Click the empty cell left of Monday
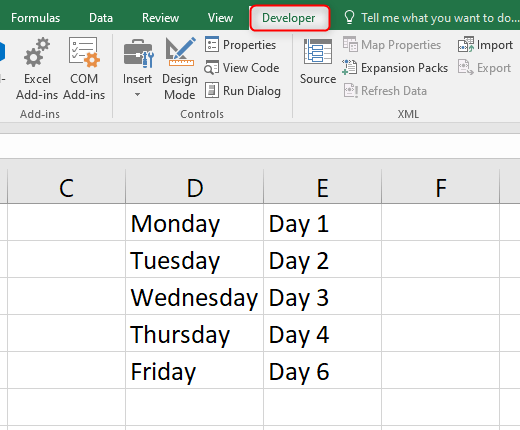 point(66,222)
